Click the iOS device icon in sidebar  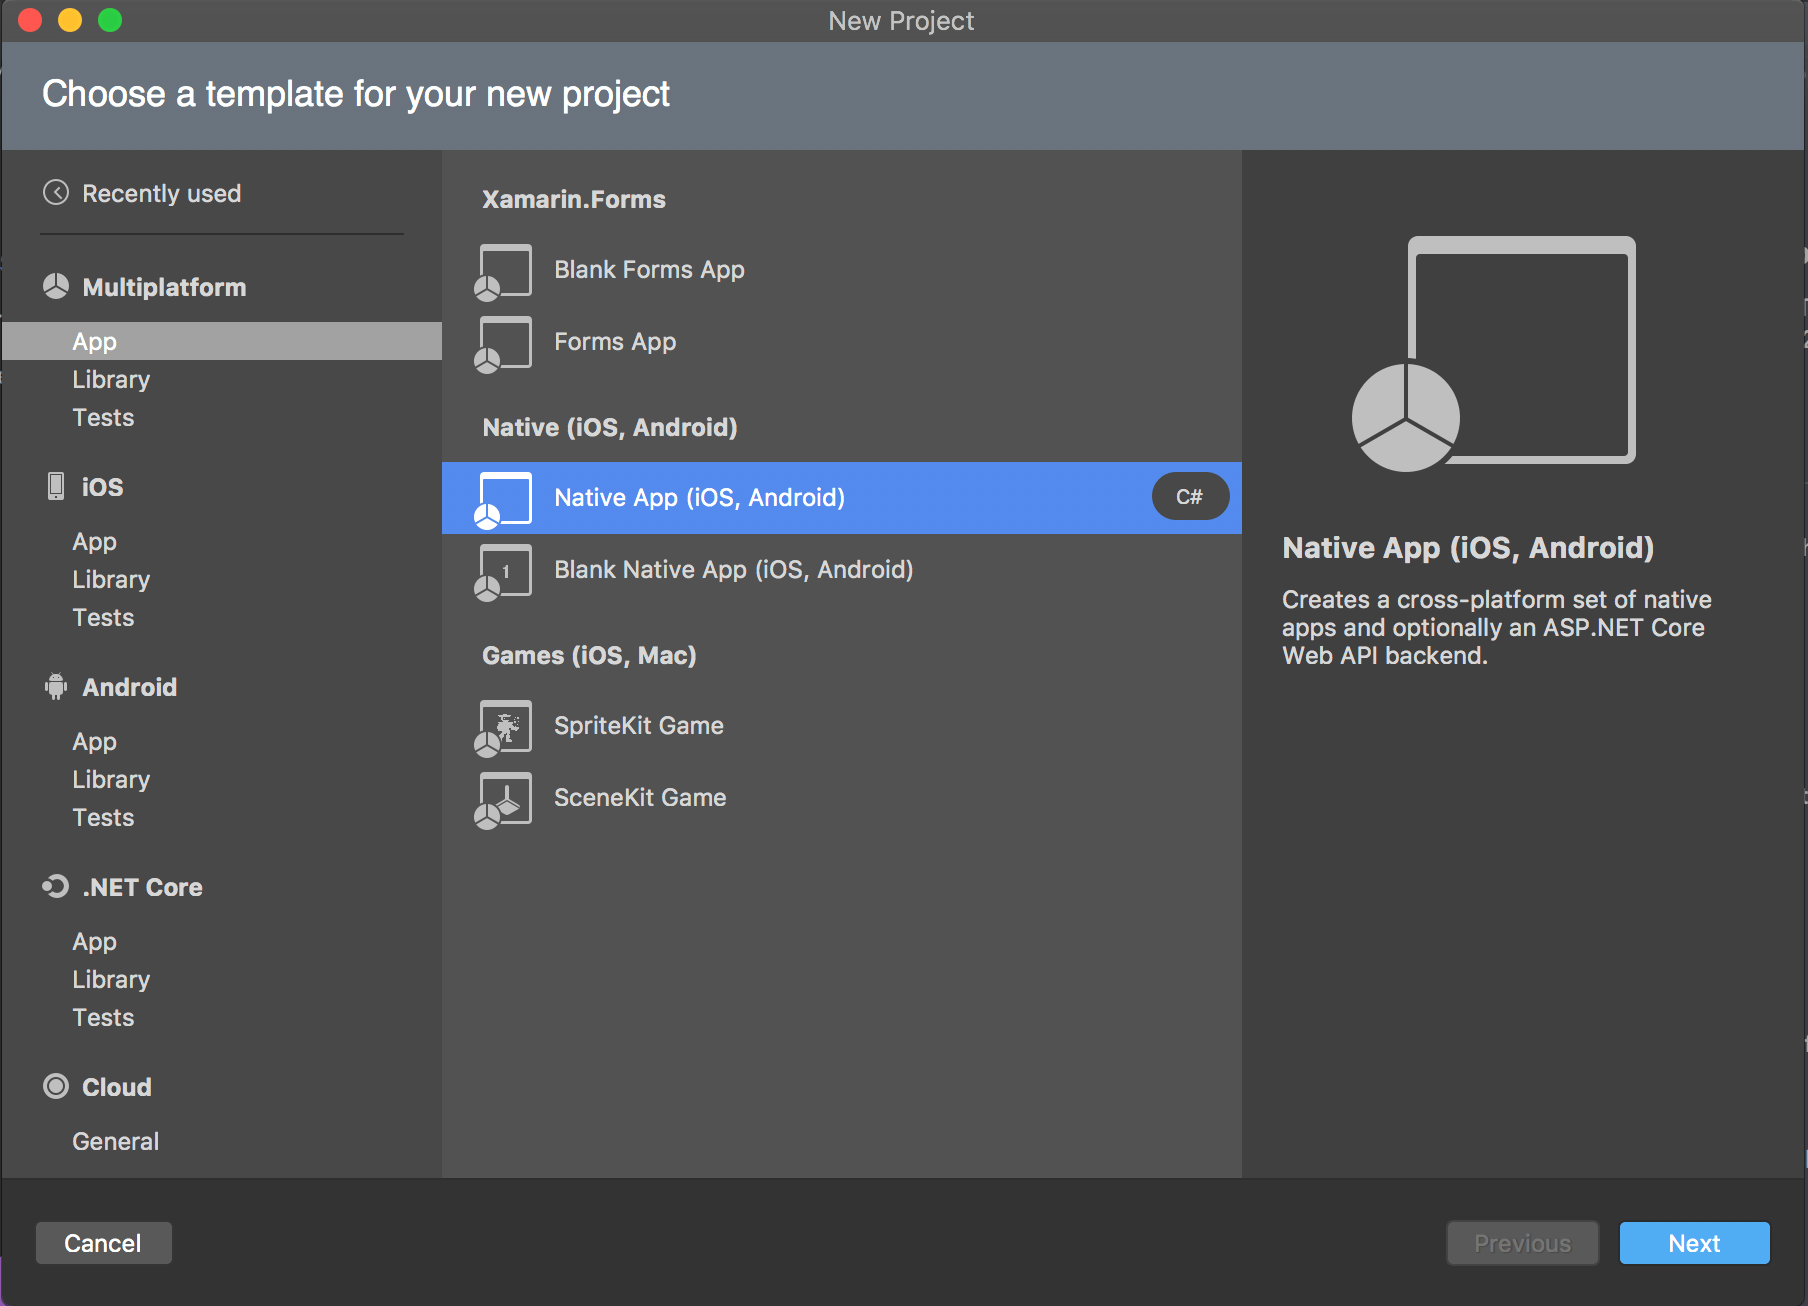pyautogui.click(x=55, y=487)
